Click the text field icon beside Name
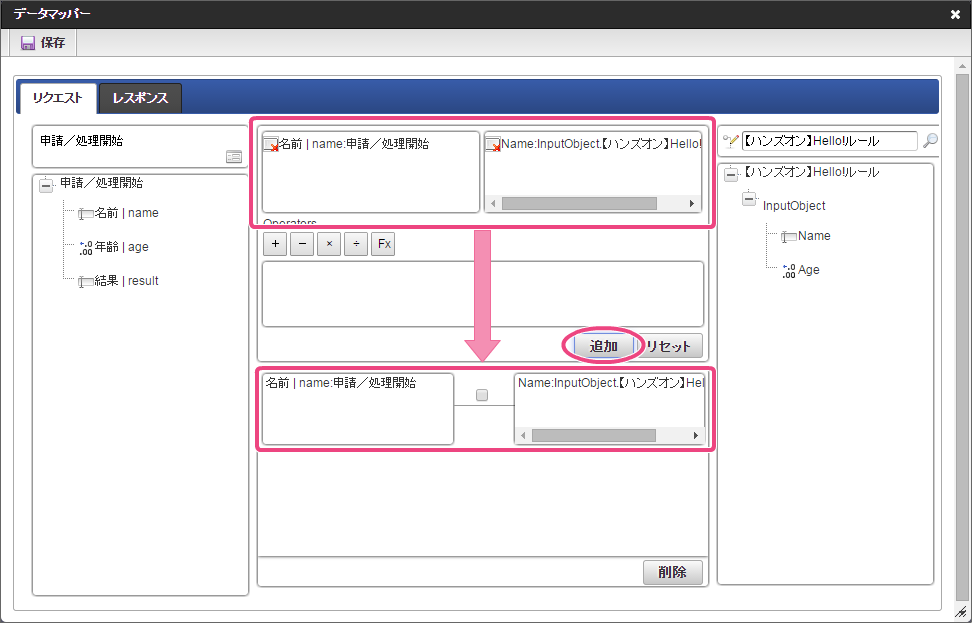This screenshot has height=623, width=972. click(789, 237)
